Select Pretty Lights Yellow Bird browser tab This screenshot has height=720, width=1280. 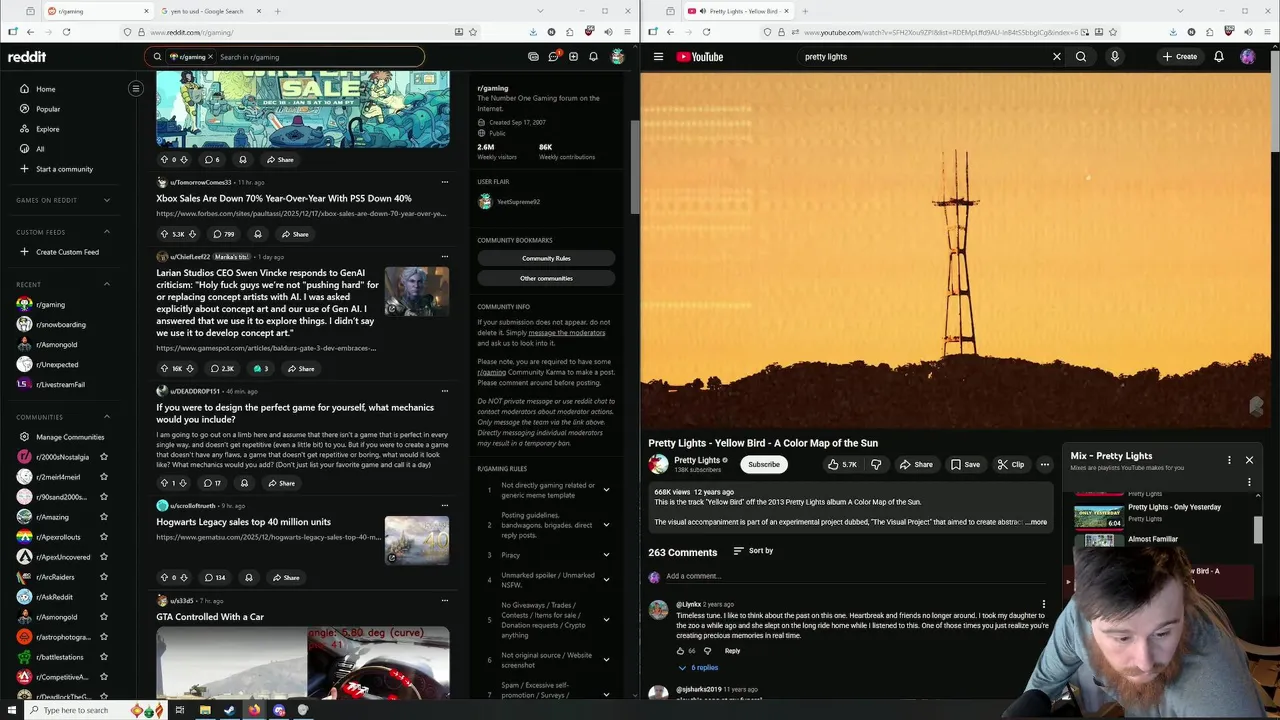(738, 11)
